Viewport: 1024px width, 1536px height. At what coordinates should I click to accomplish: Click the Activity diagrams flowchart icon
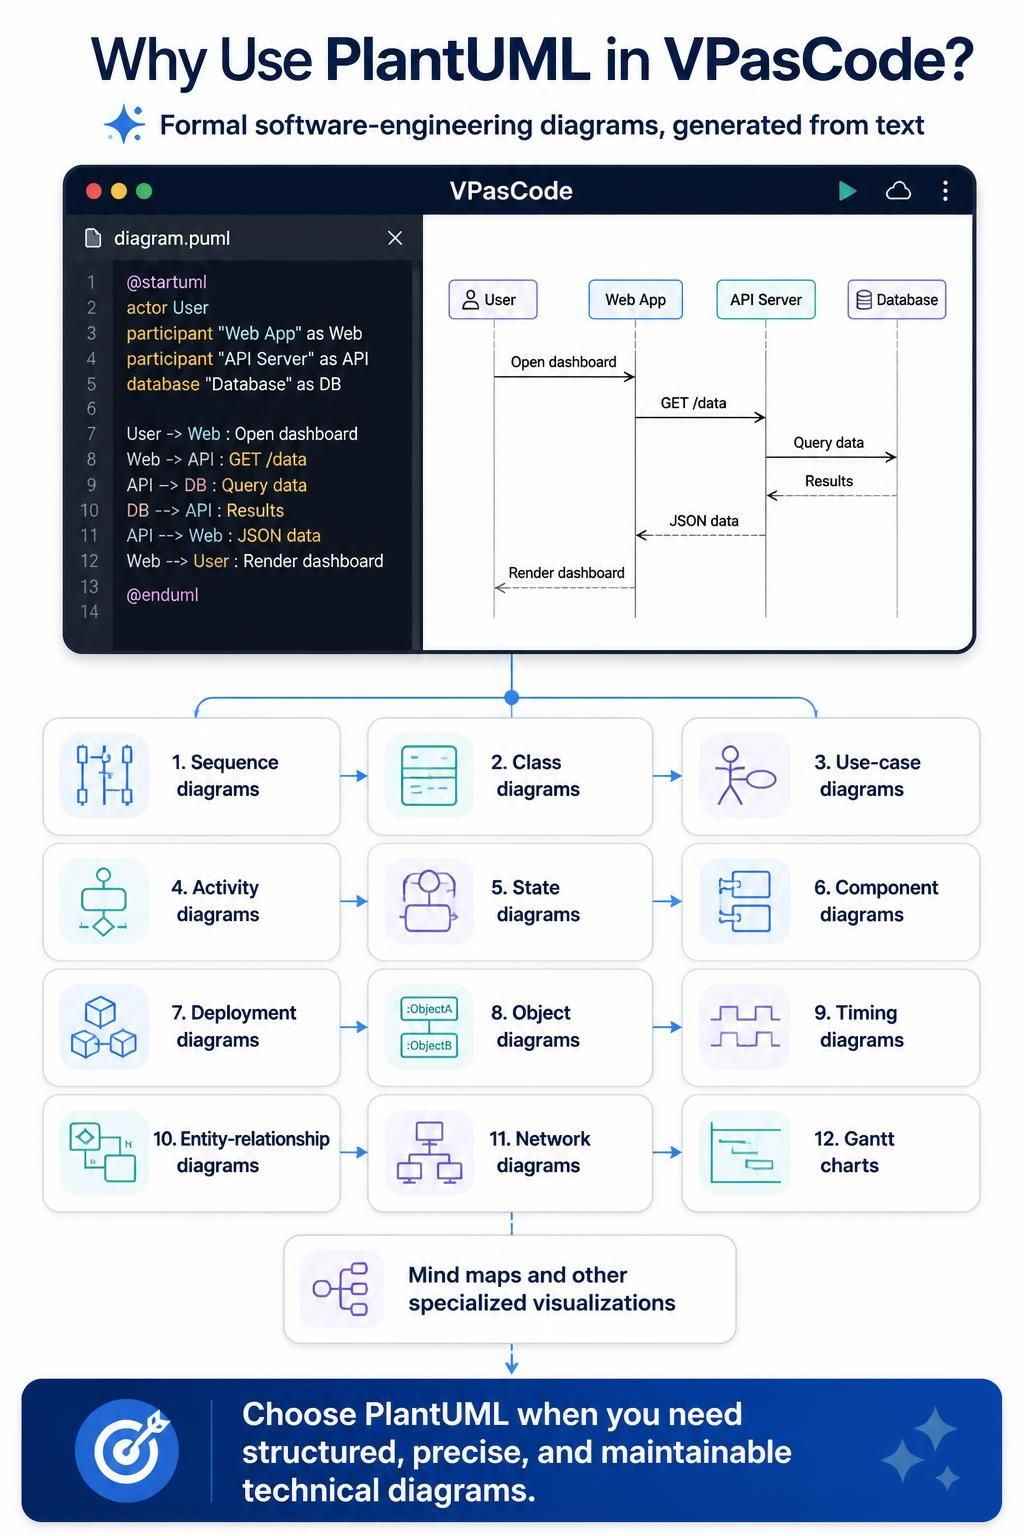tap(105, 901)
